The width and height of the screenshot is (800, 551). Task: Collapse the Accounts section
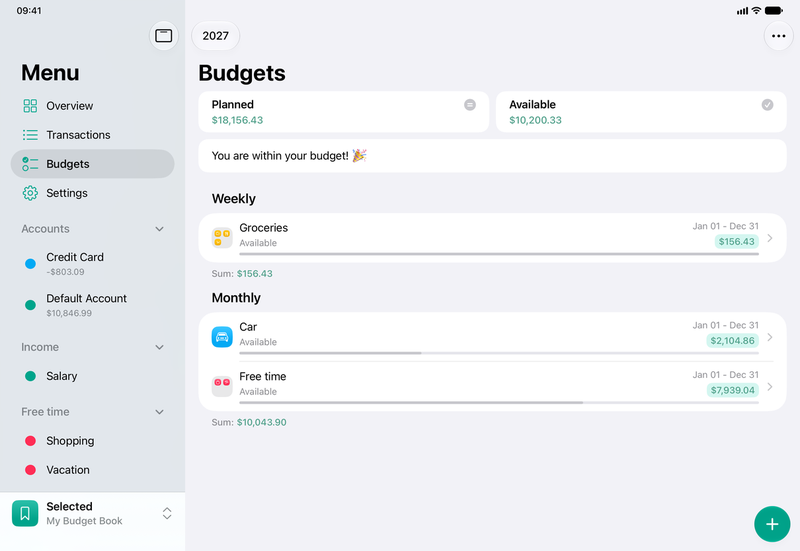[x=159, y=229]
